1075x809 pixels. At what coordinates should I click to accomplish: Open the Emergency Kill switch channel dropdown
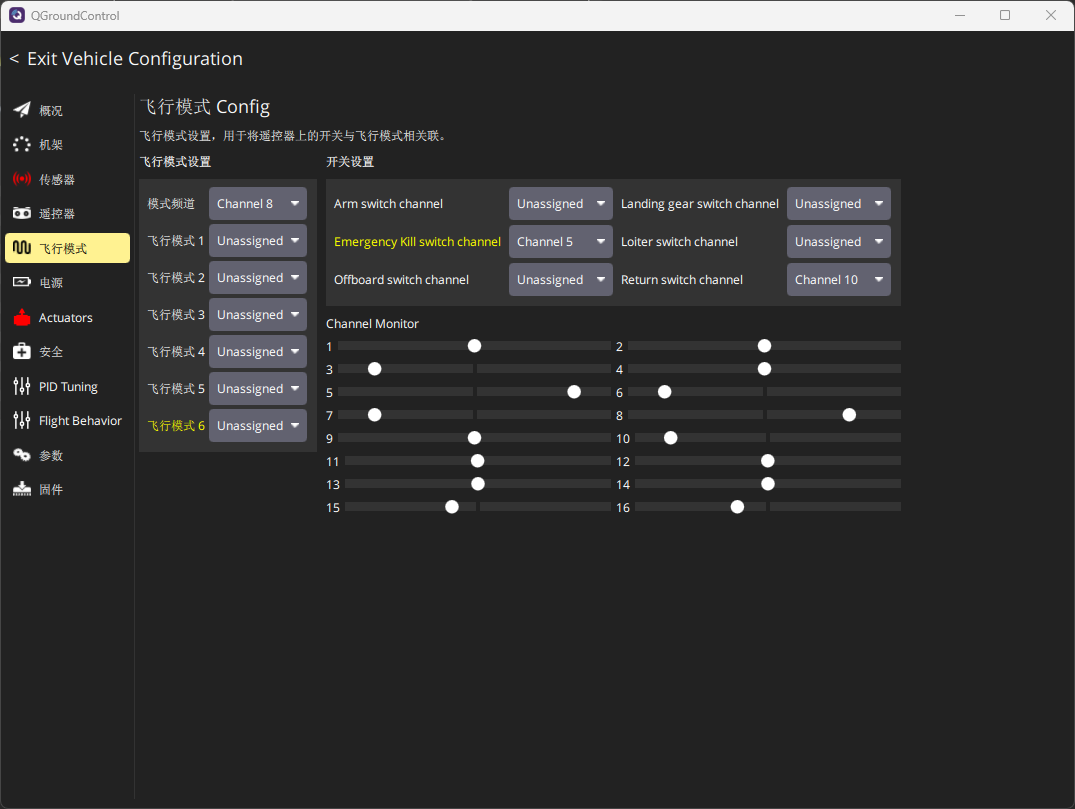560,242
